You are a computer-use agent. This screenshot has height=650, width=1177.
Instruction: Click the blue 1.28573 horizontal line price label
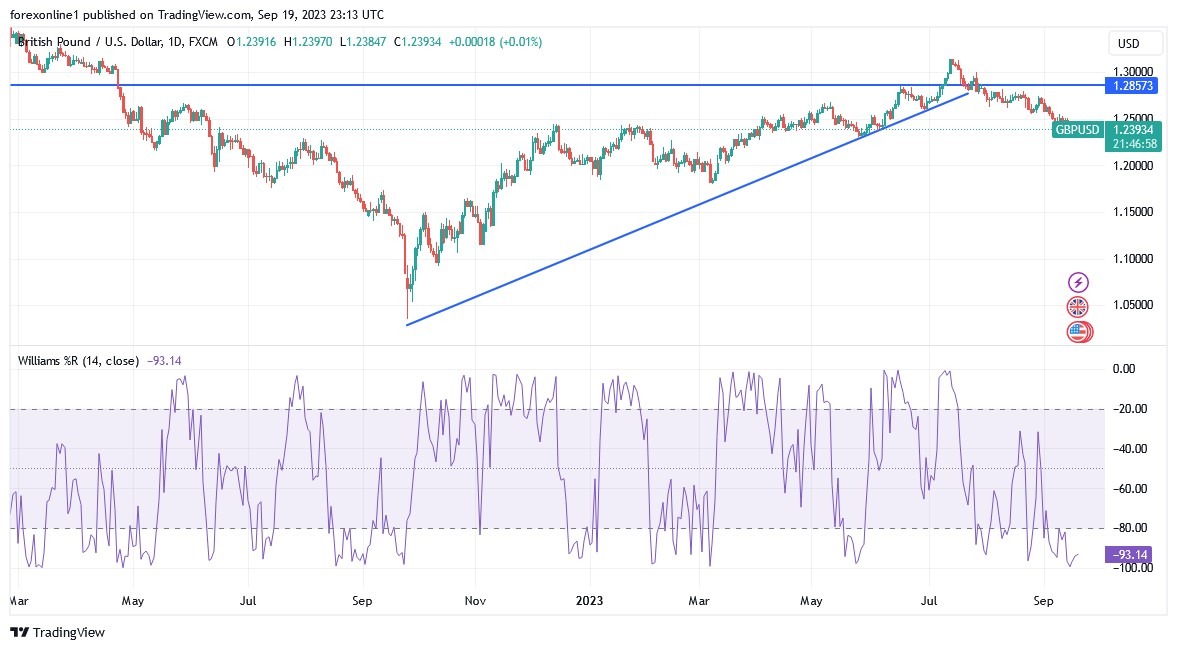point(1135,86)
